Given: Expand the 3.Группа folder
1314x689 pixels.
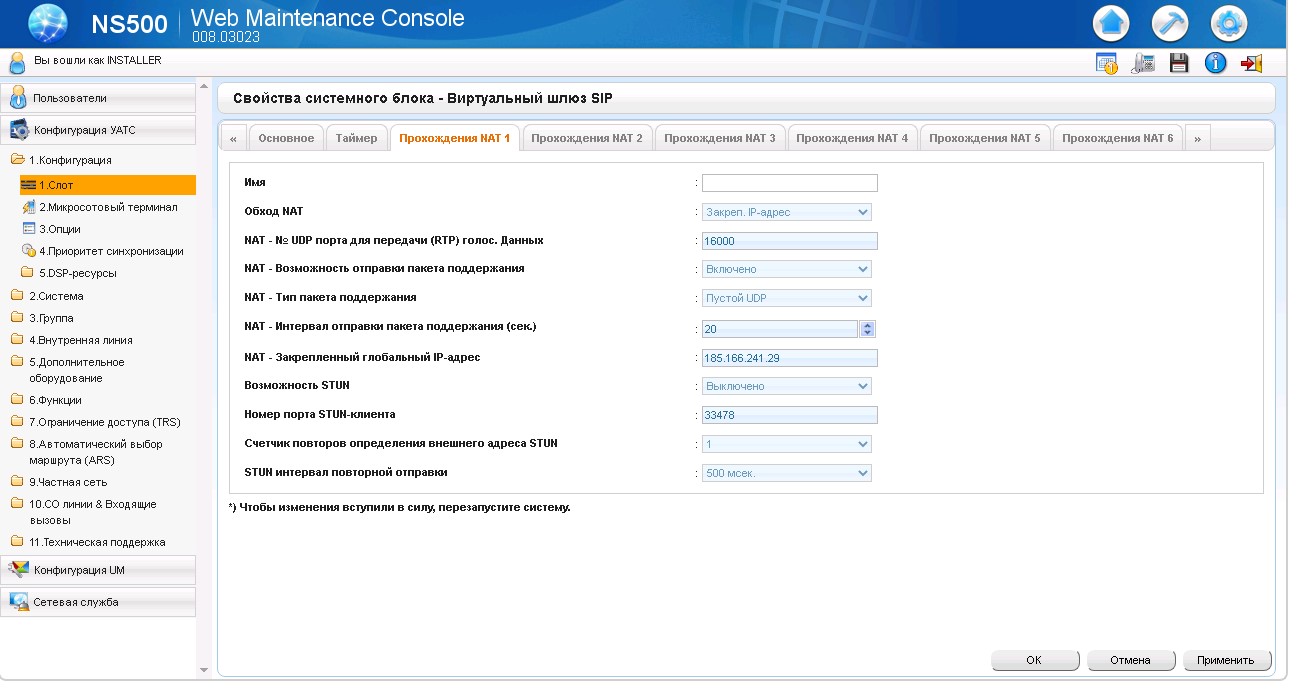Looking at the screenshot, I should click(43, 318).
